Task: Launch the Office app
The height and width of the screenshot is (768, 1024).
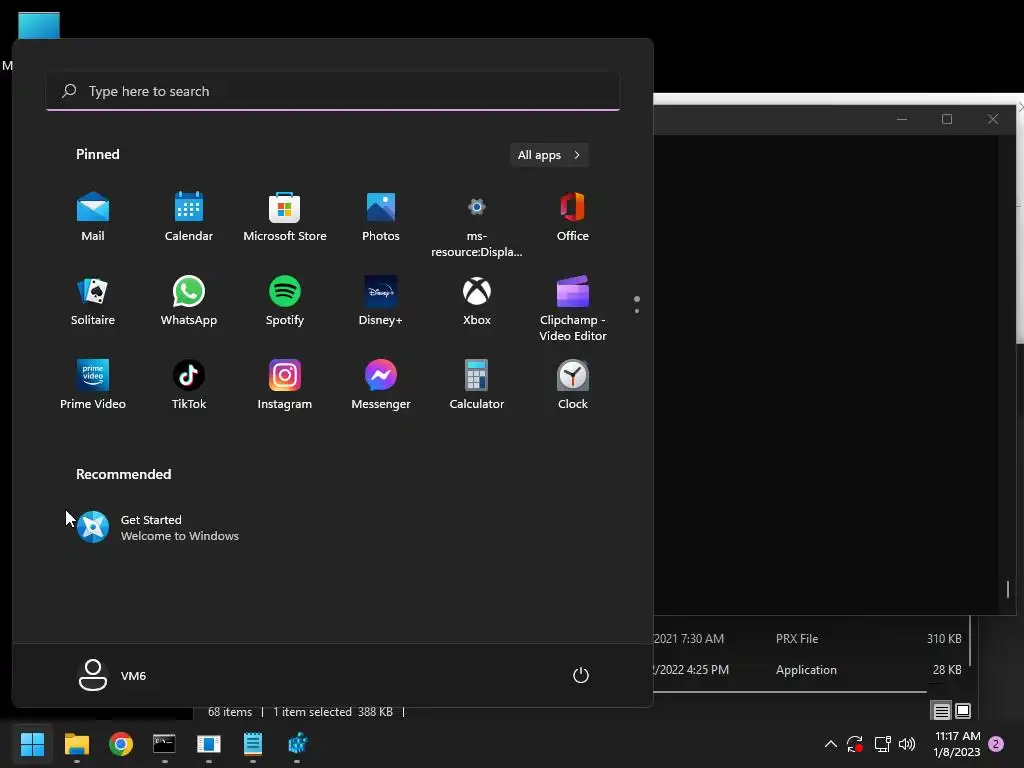Action: click(x=573, y=217)
